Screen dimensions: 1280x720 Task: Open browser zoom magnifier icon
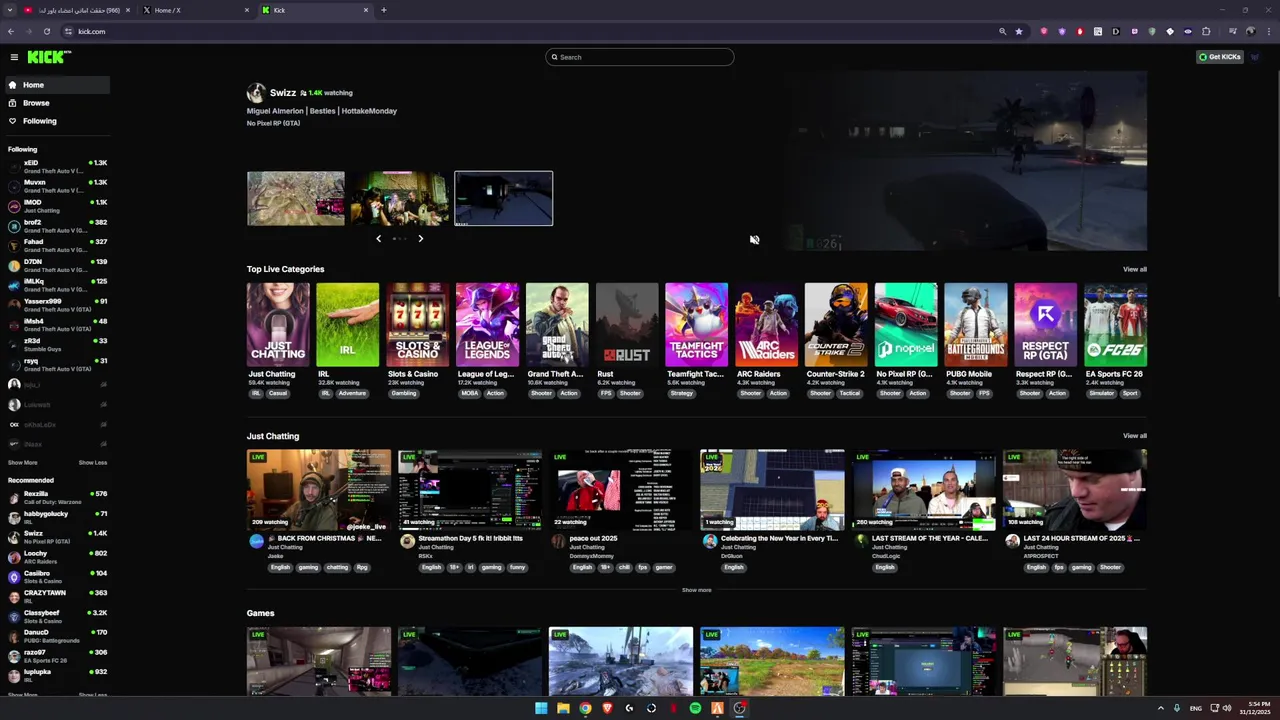1002,31
